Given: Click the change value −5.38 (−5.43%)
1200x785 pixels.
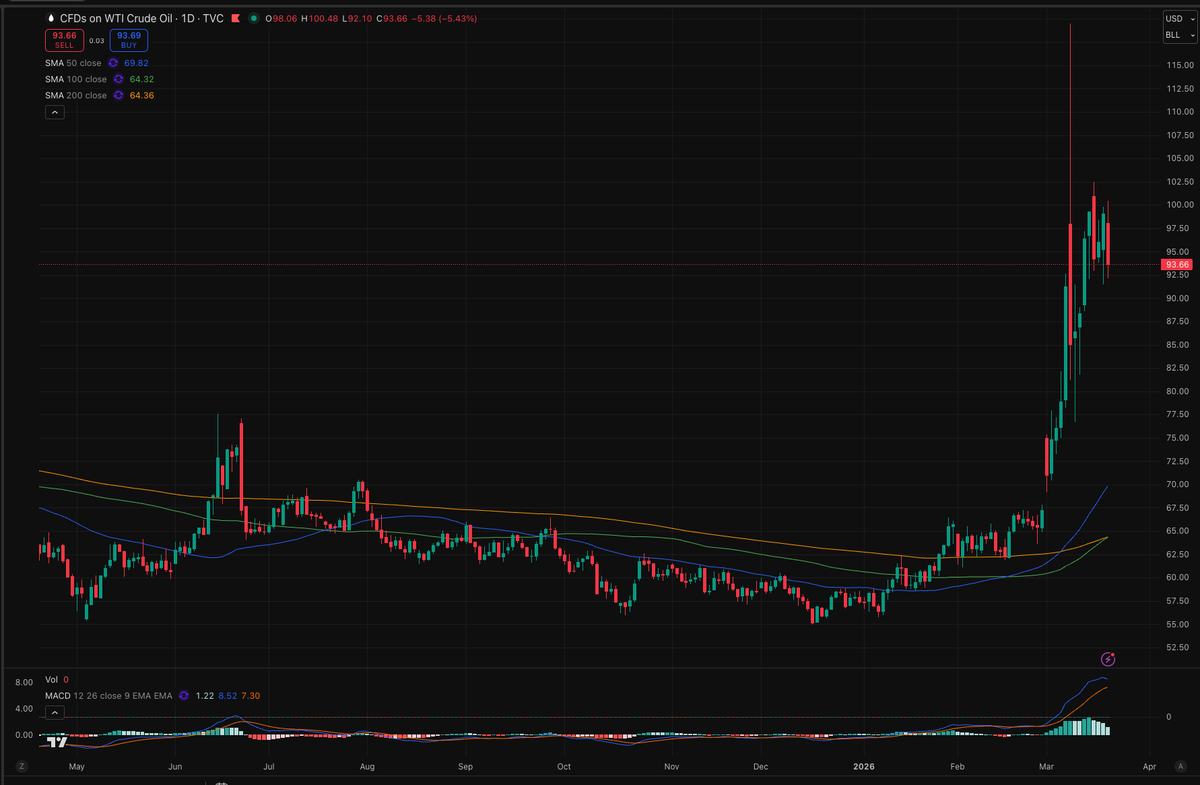Looking at the screenshot, I should pos(443,19).
